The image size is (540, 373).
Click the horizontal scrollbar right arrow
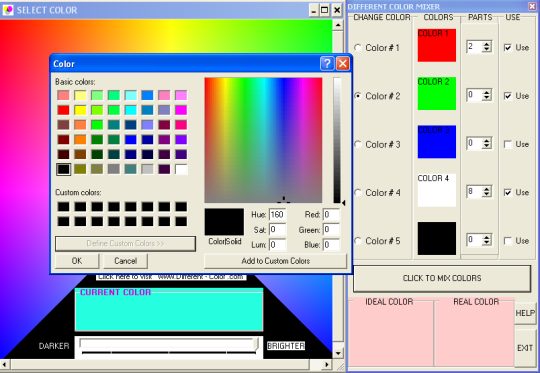click(327, 364)
